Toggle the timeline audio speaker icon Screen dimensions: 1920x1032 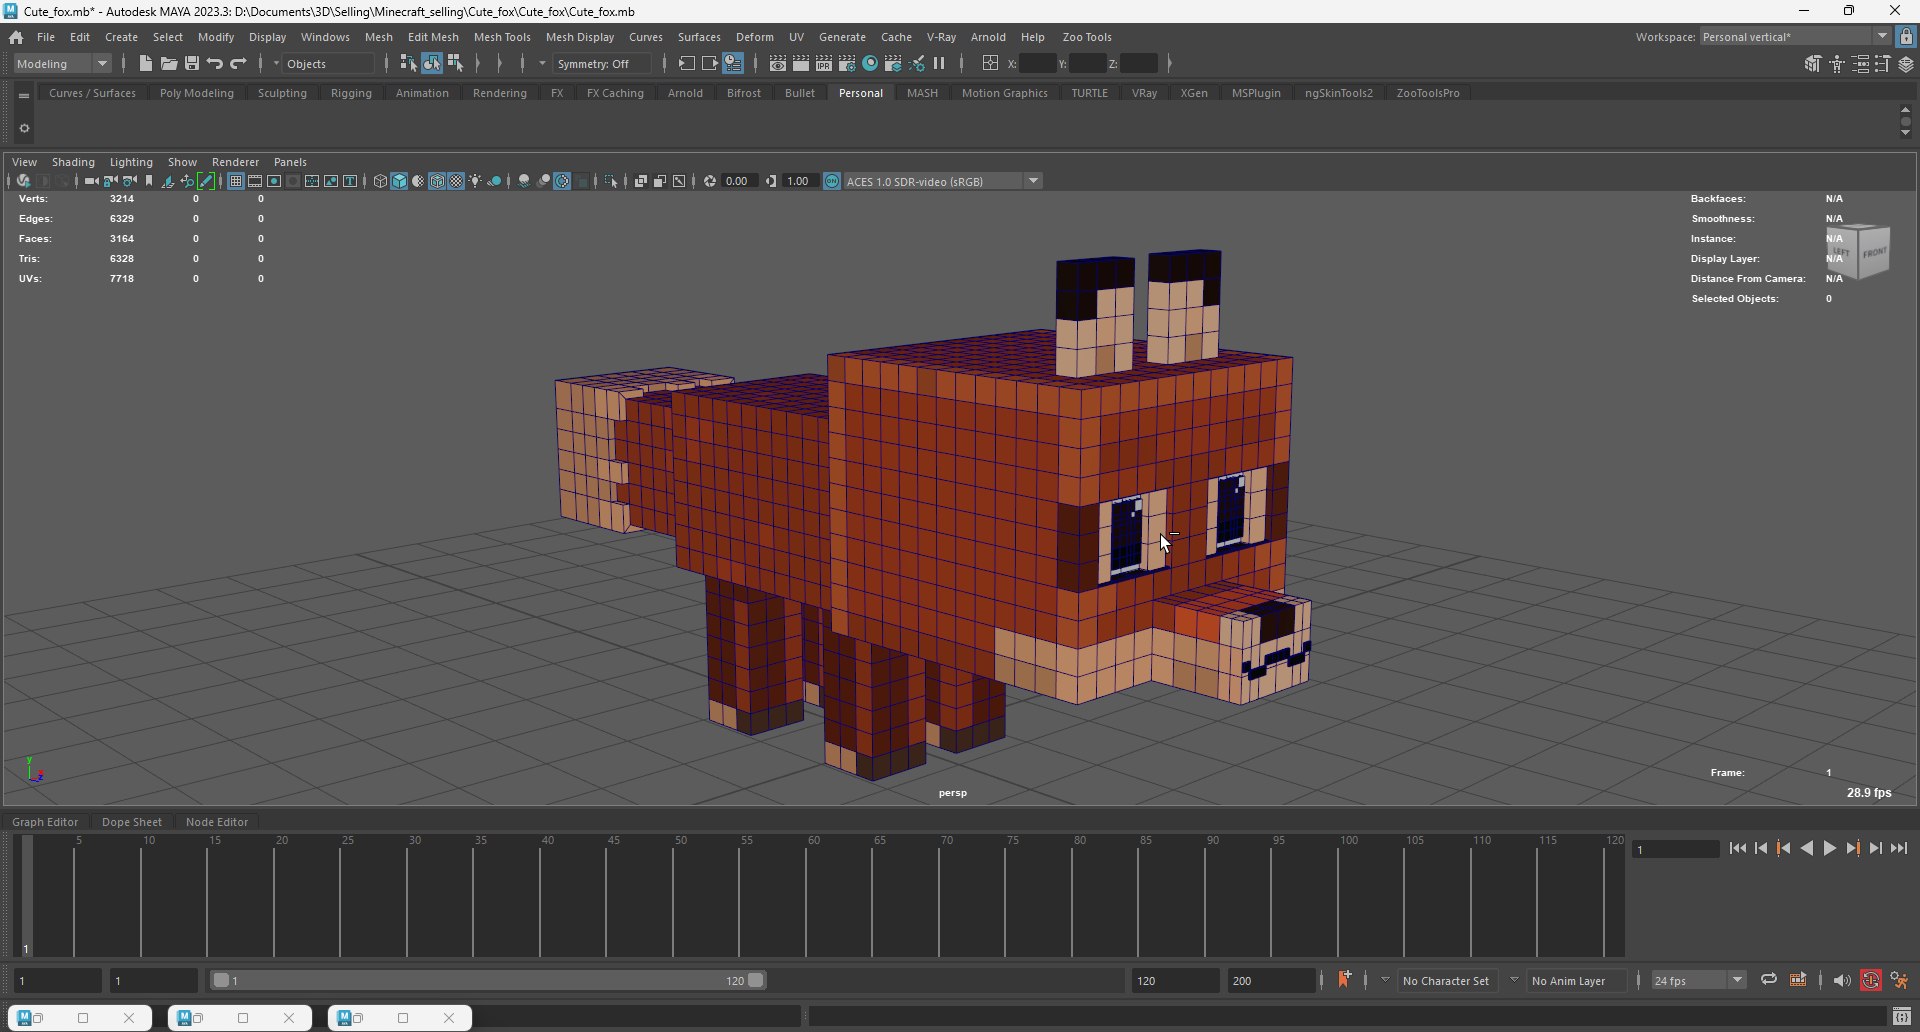[1842, 980]
